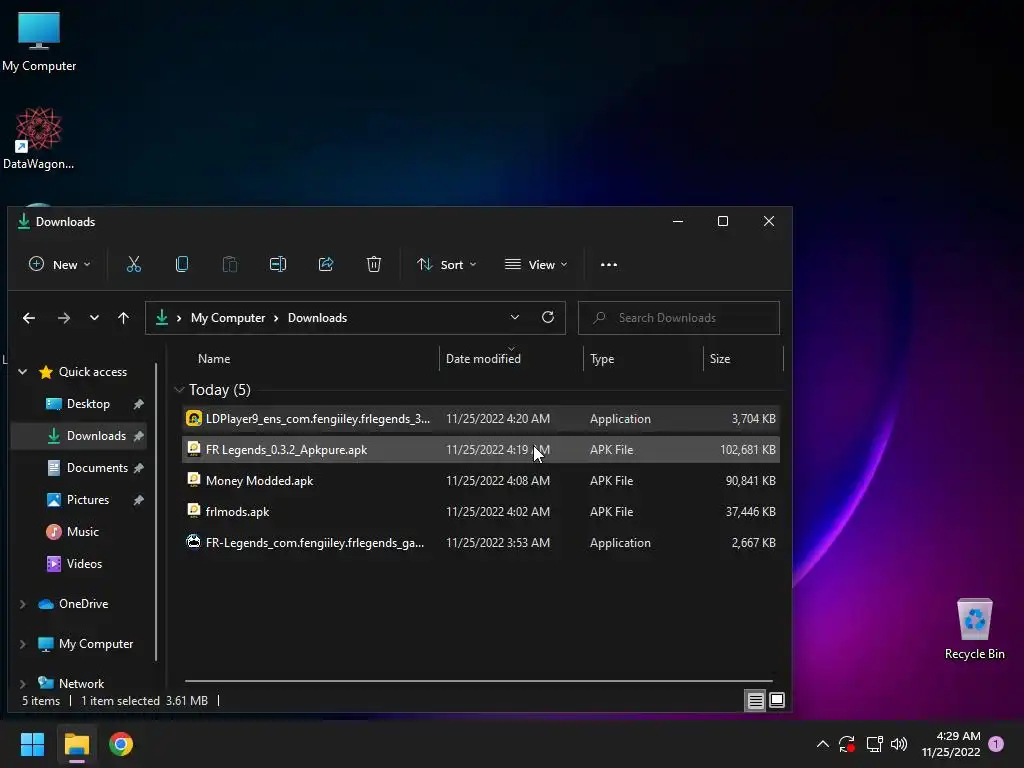Switch to details view layout icon
Viewport: 1024px width, 768px height.
[x=755, y=701]
